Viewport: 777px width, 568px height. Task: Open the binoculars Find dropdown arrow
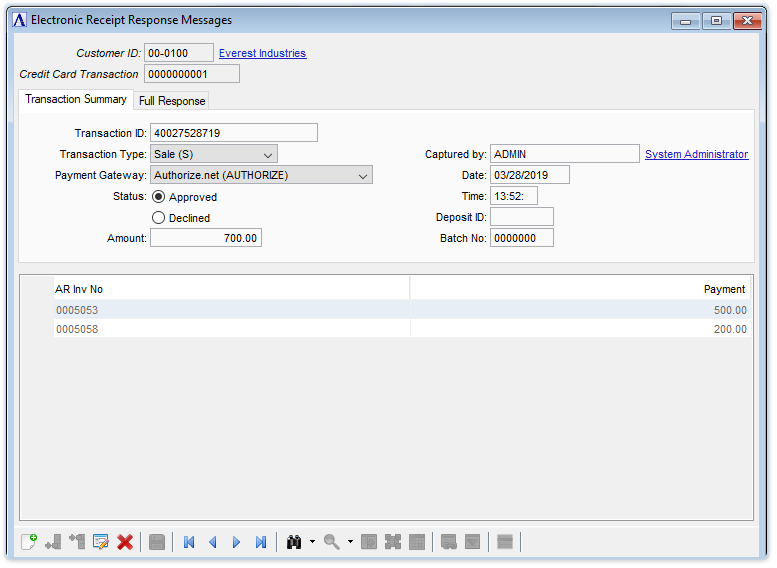[x=312, y=542]
